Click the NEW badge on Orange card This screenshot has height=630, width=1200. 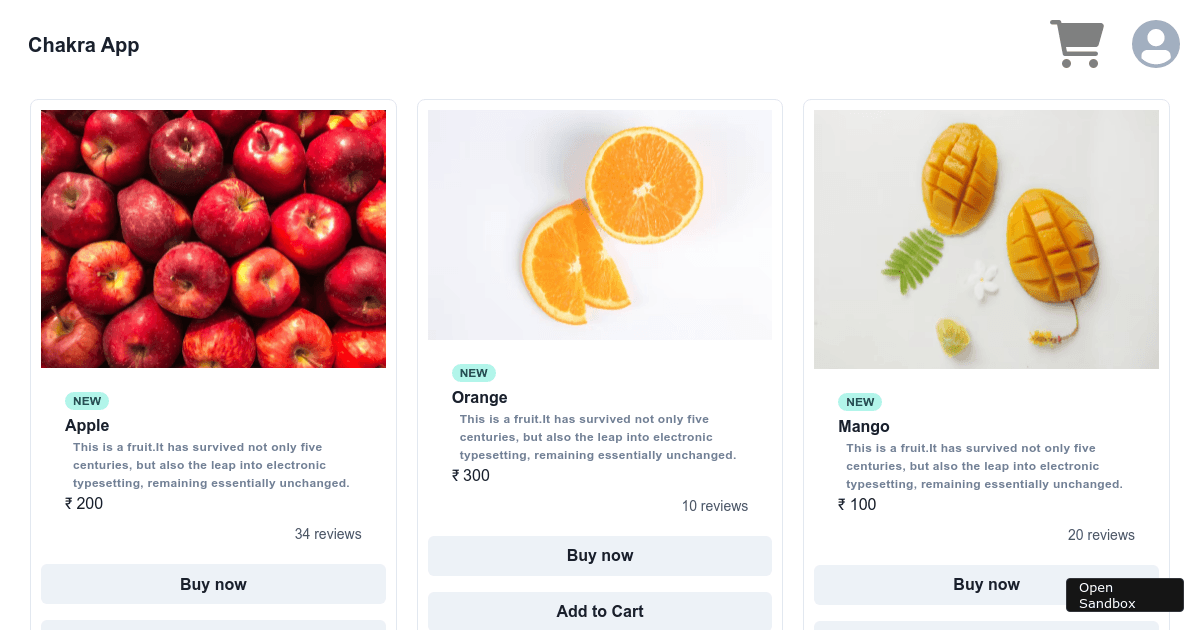coord(473,372)
